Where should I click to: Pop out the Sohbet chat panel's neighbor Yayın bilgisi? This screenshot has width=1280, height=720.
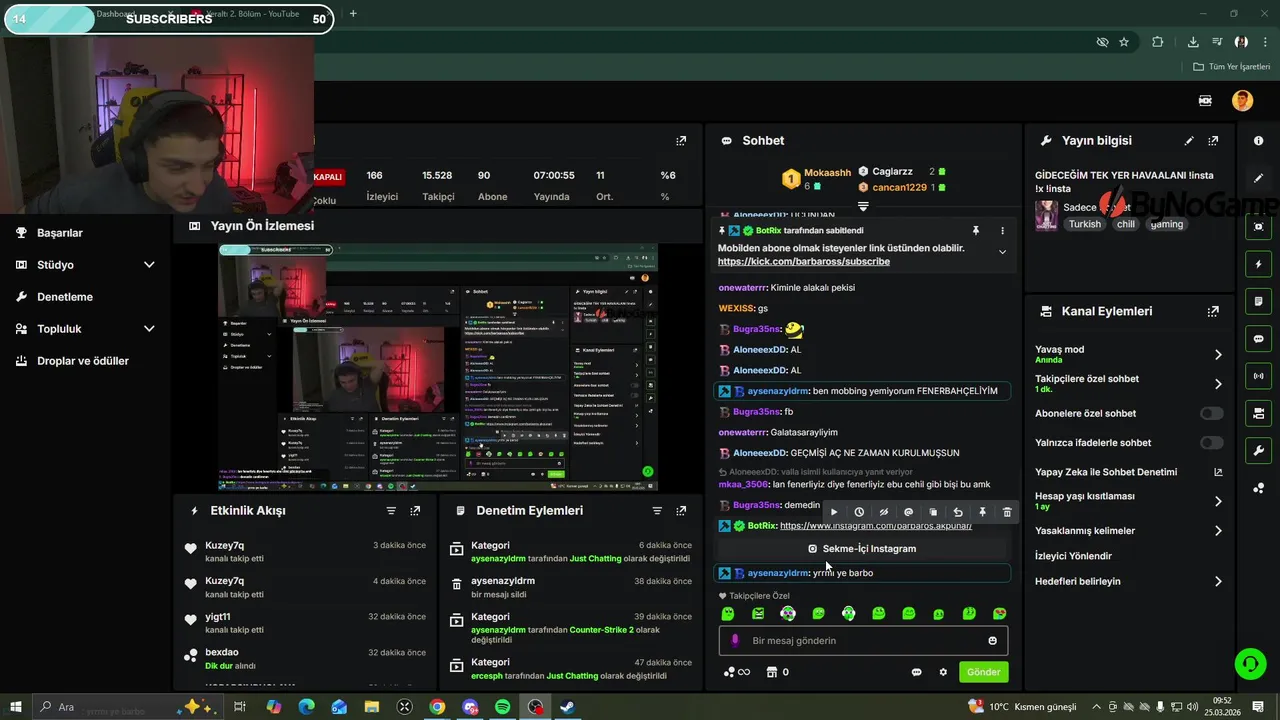tap(1213, 141)
